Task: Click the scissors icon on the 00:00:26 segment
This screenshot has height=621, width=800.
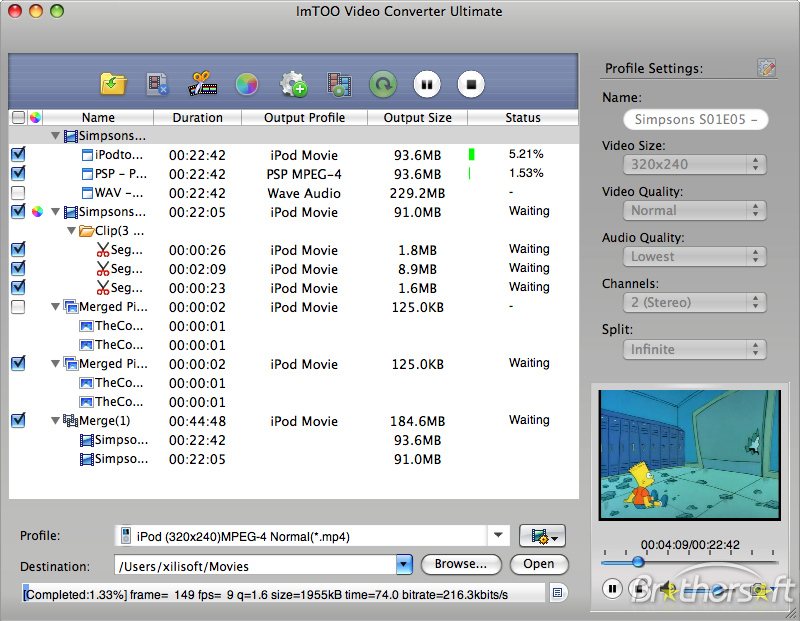Action: 103,250
